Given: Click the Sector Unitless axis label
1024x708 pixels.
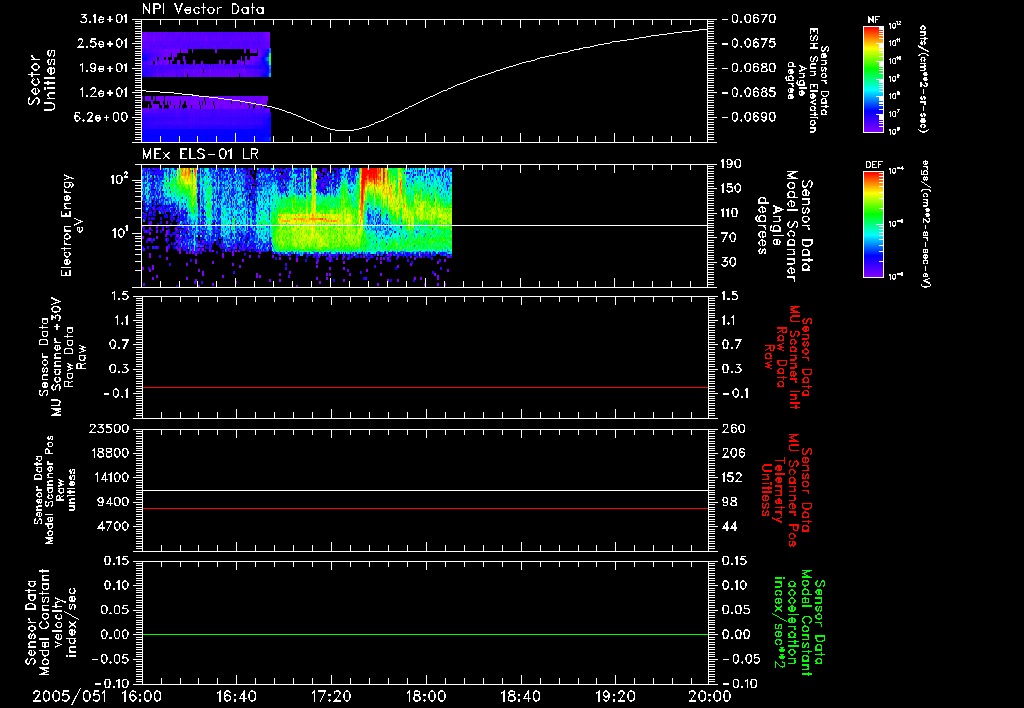Looking at the screenshot, I should click(42, 80).
